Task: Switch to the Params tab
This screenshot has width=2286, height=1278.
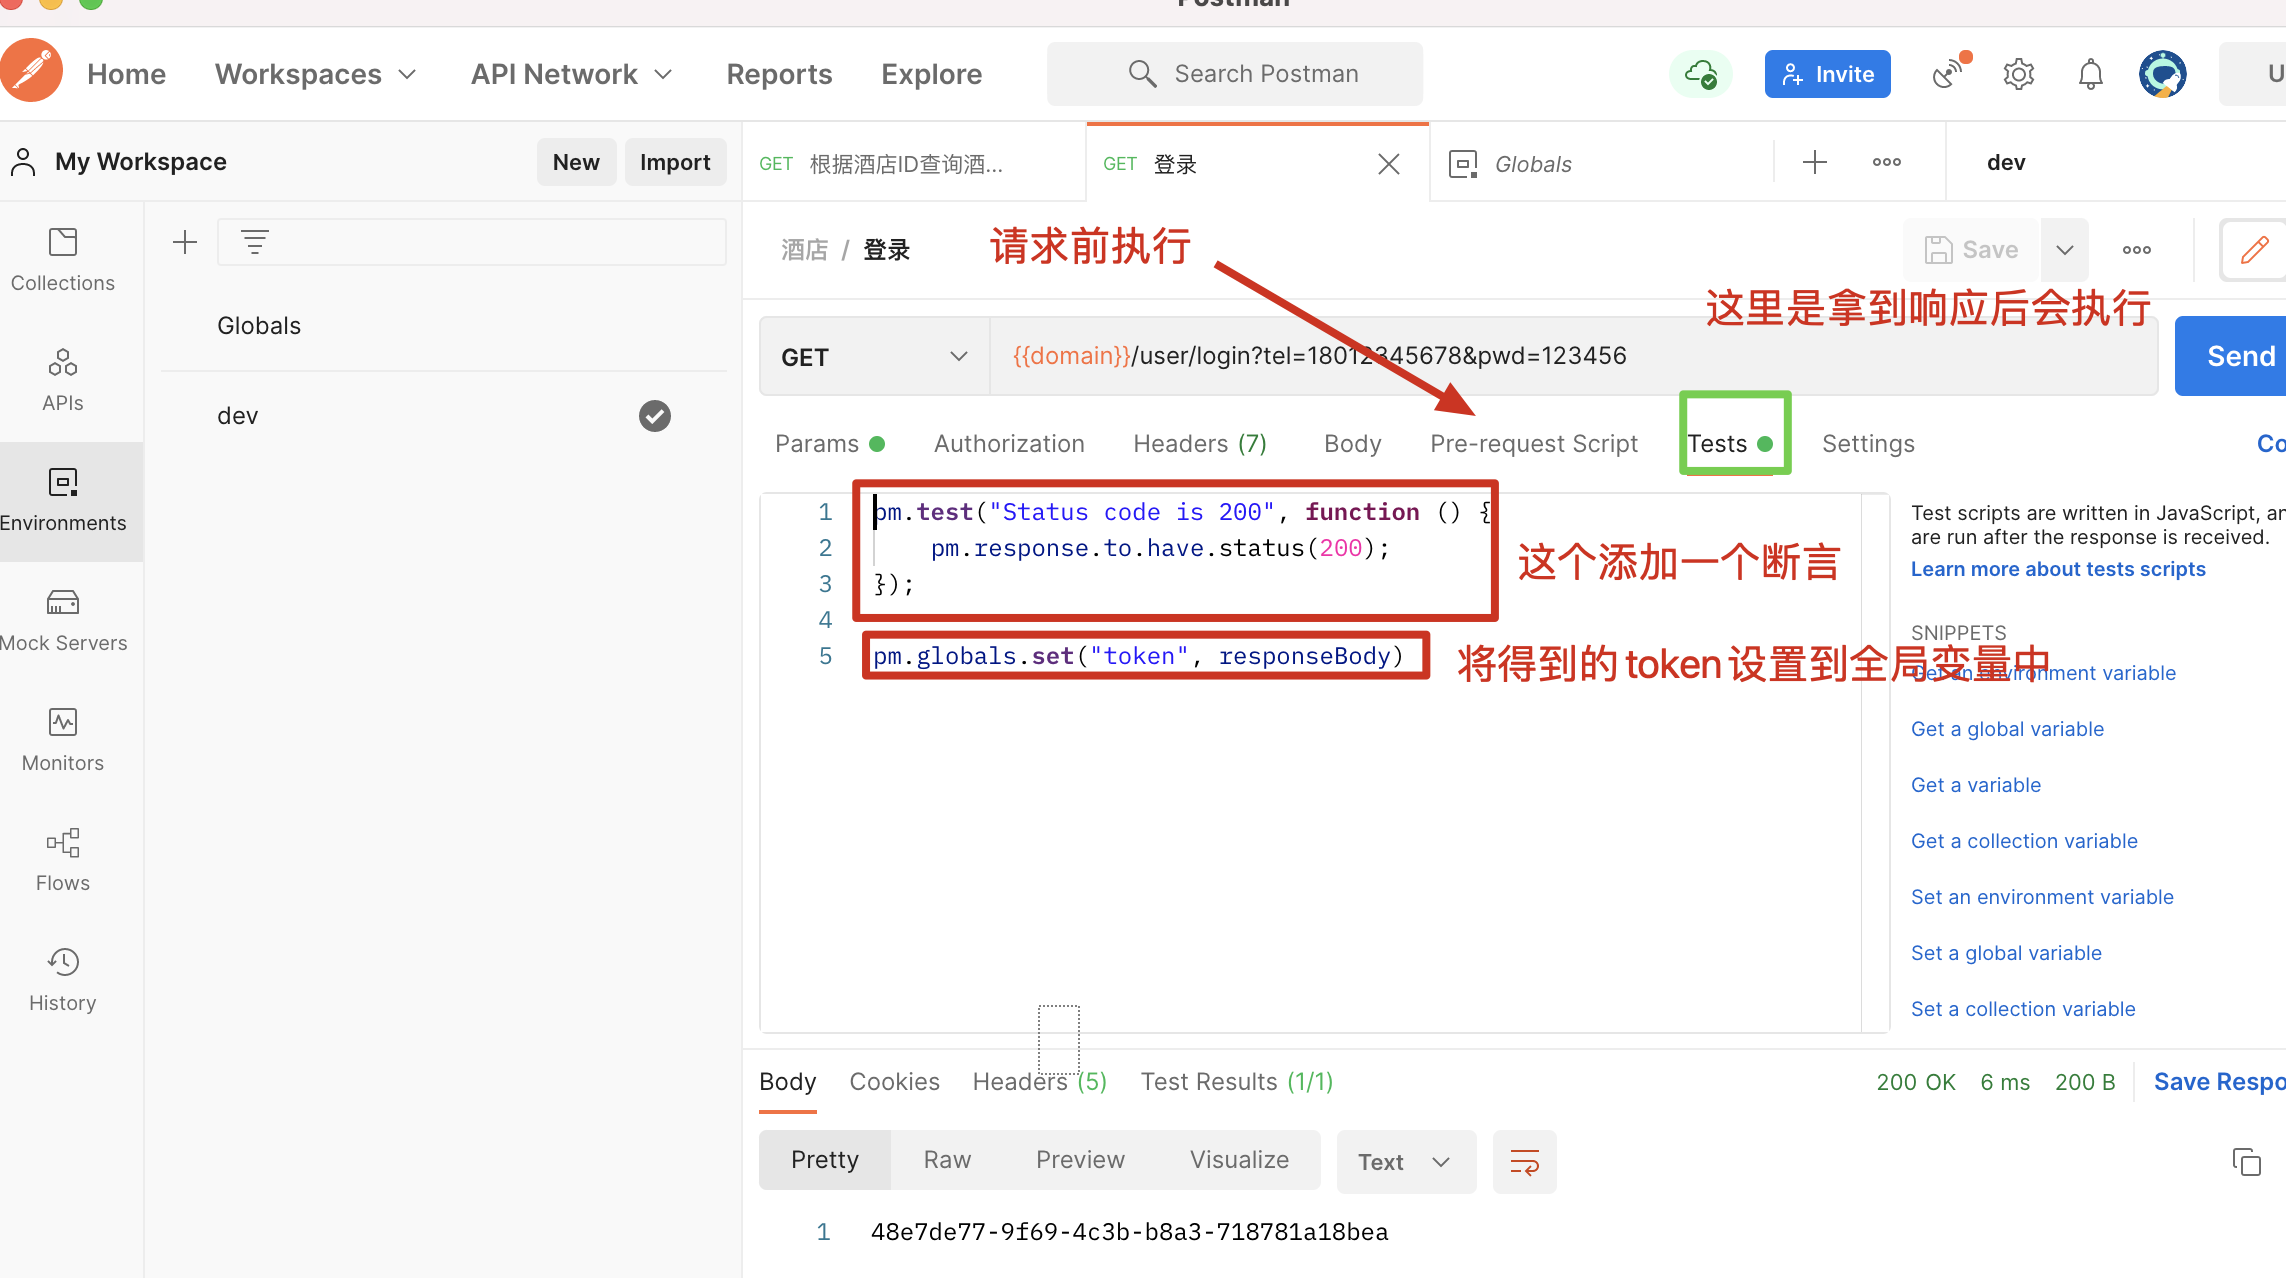Action: coord(829,443)
